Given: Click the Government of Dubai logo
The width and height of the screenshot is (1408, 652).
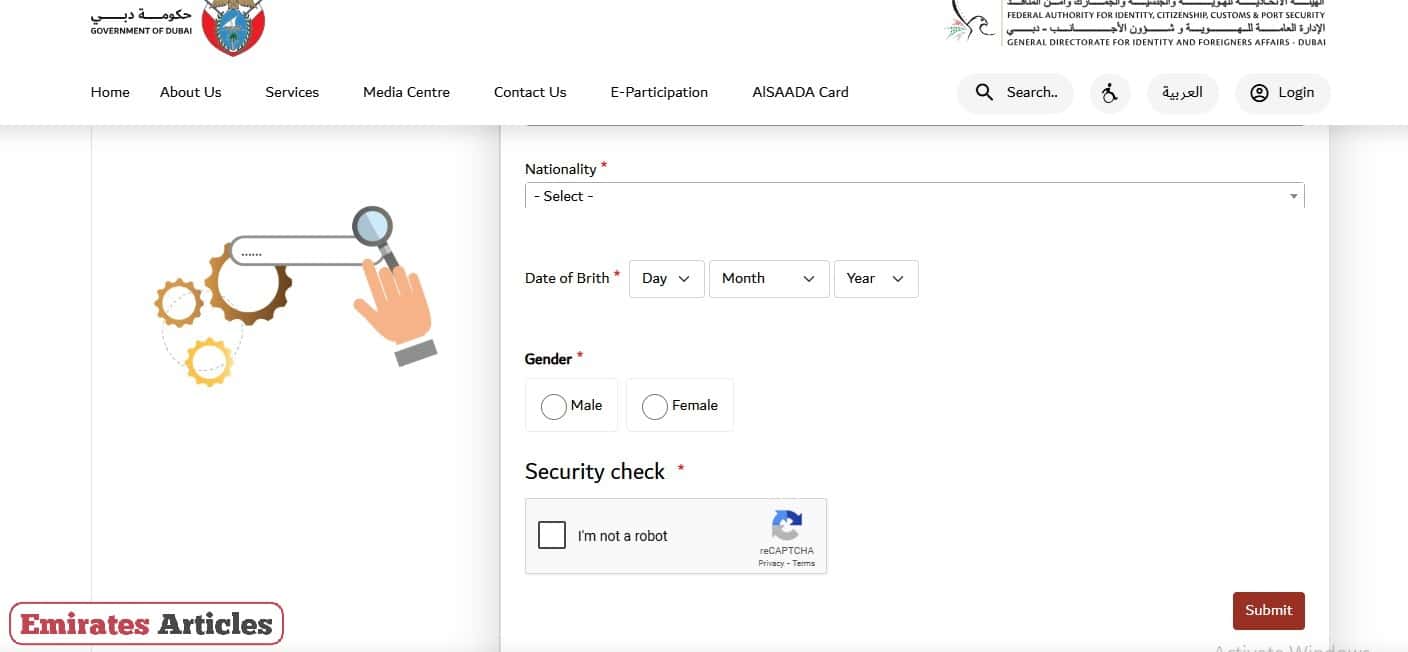Looking at the screenshot, I should coord(179,27).
